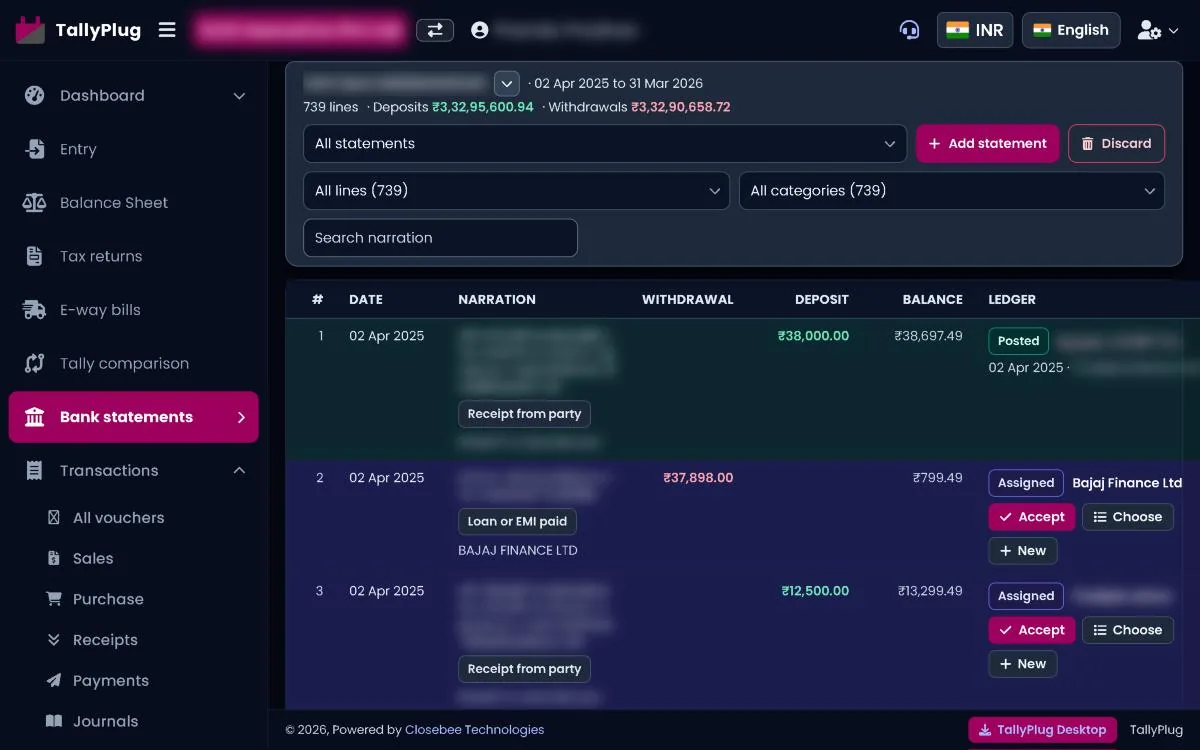The height and width of the screenshot is (750, 1200).
Task: Click the Posted status badge in row 1
Action: pyautogui.click(x=1018, y=341)
